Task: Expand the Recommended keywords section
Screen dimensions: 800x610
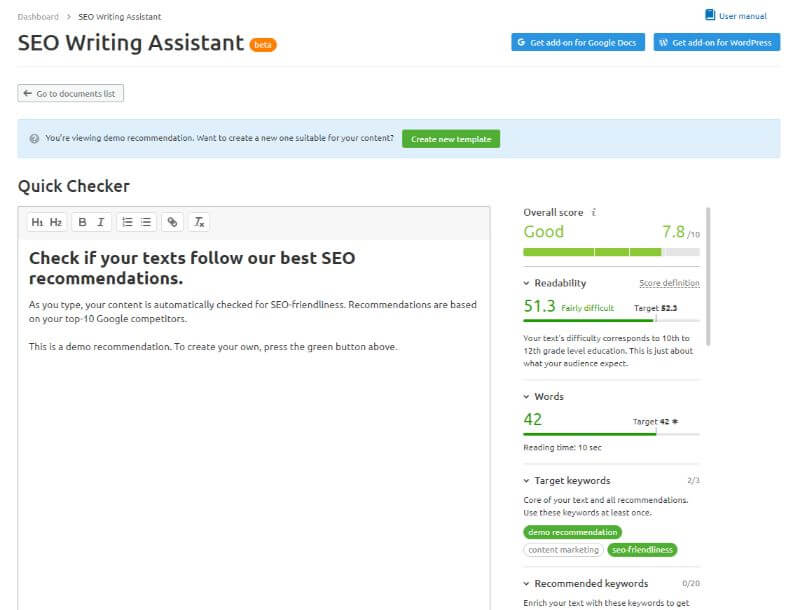Action: pyautogui.click(x=525, y=583)
